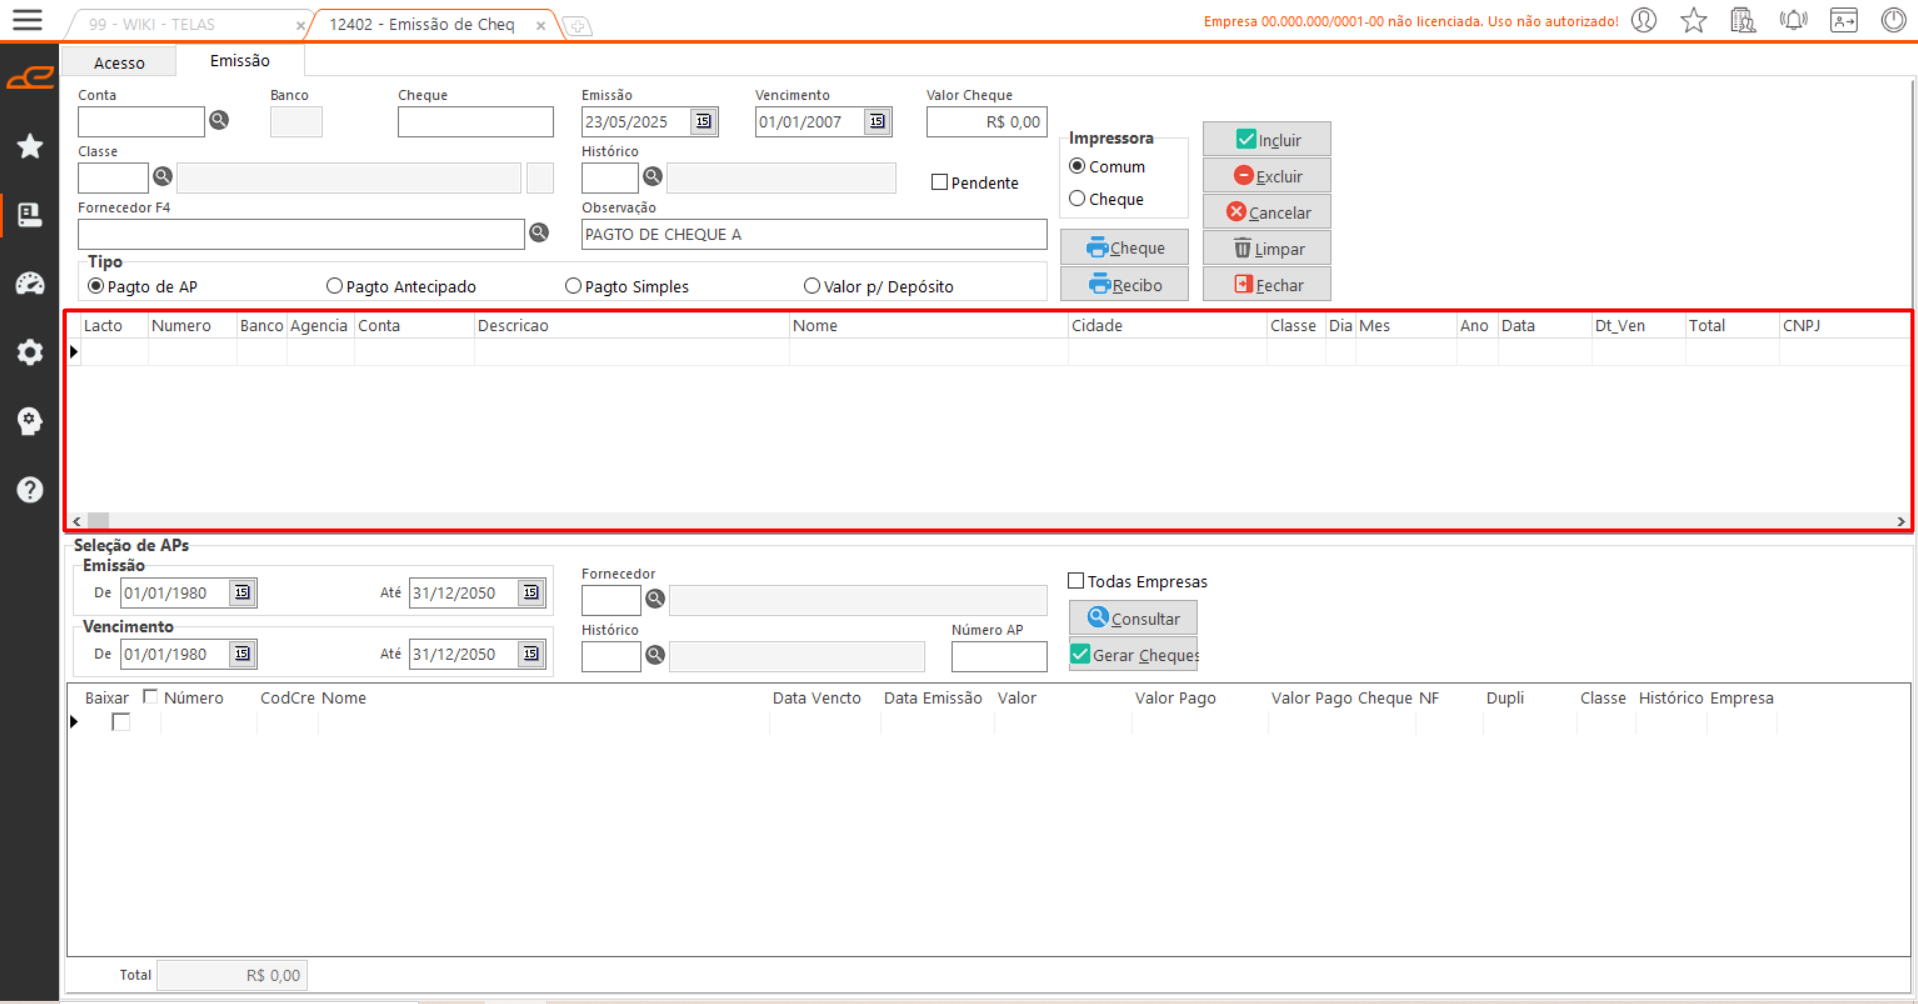The image size is (1918, 1004).
Task: Choose Cheque as the Impressora type
Action: click(1077, 199)
